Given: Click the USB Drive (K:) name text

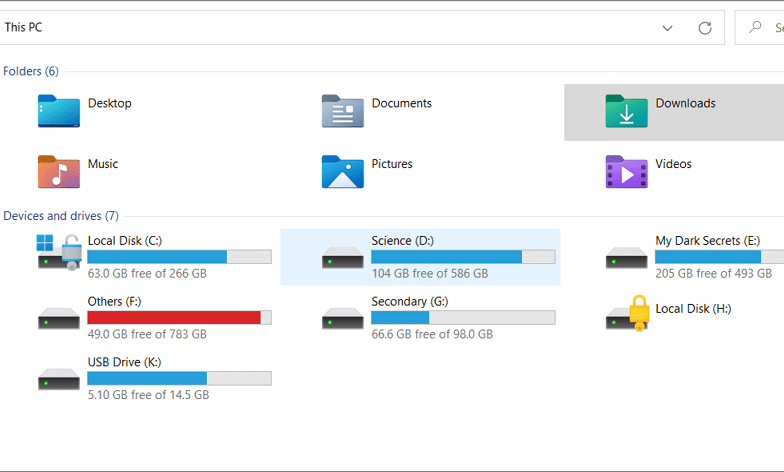Looking at the screenshot, I should point(124,362).
